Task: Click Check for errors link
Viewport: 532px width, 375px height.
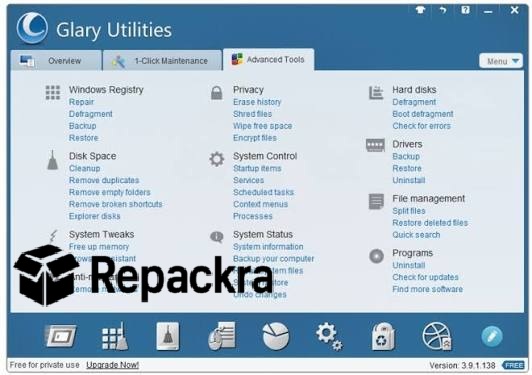Action: [x=422, y=126]
